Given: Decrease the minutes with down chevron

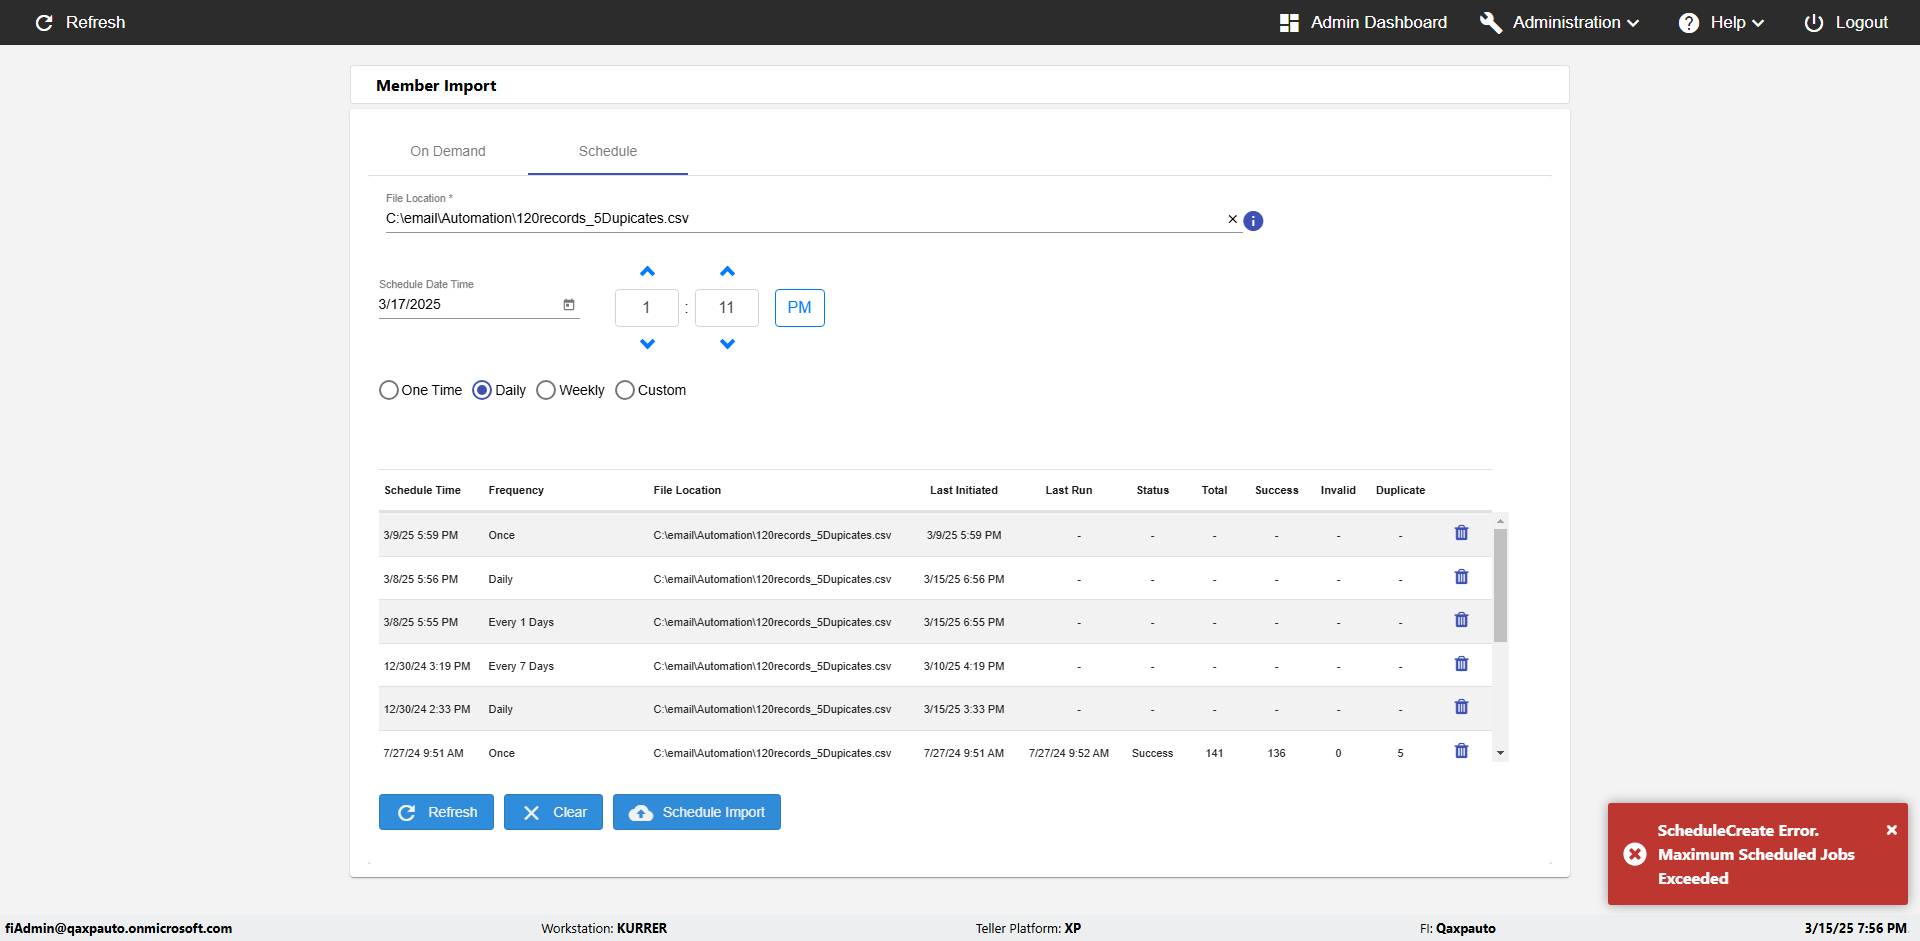Looking at the screenshot, I should coord(727,344).
